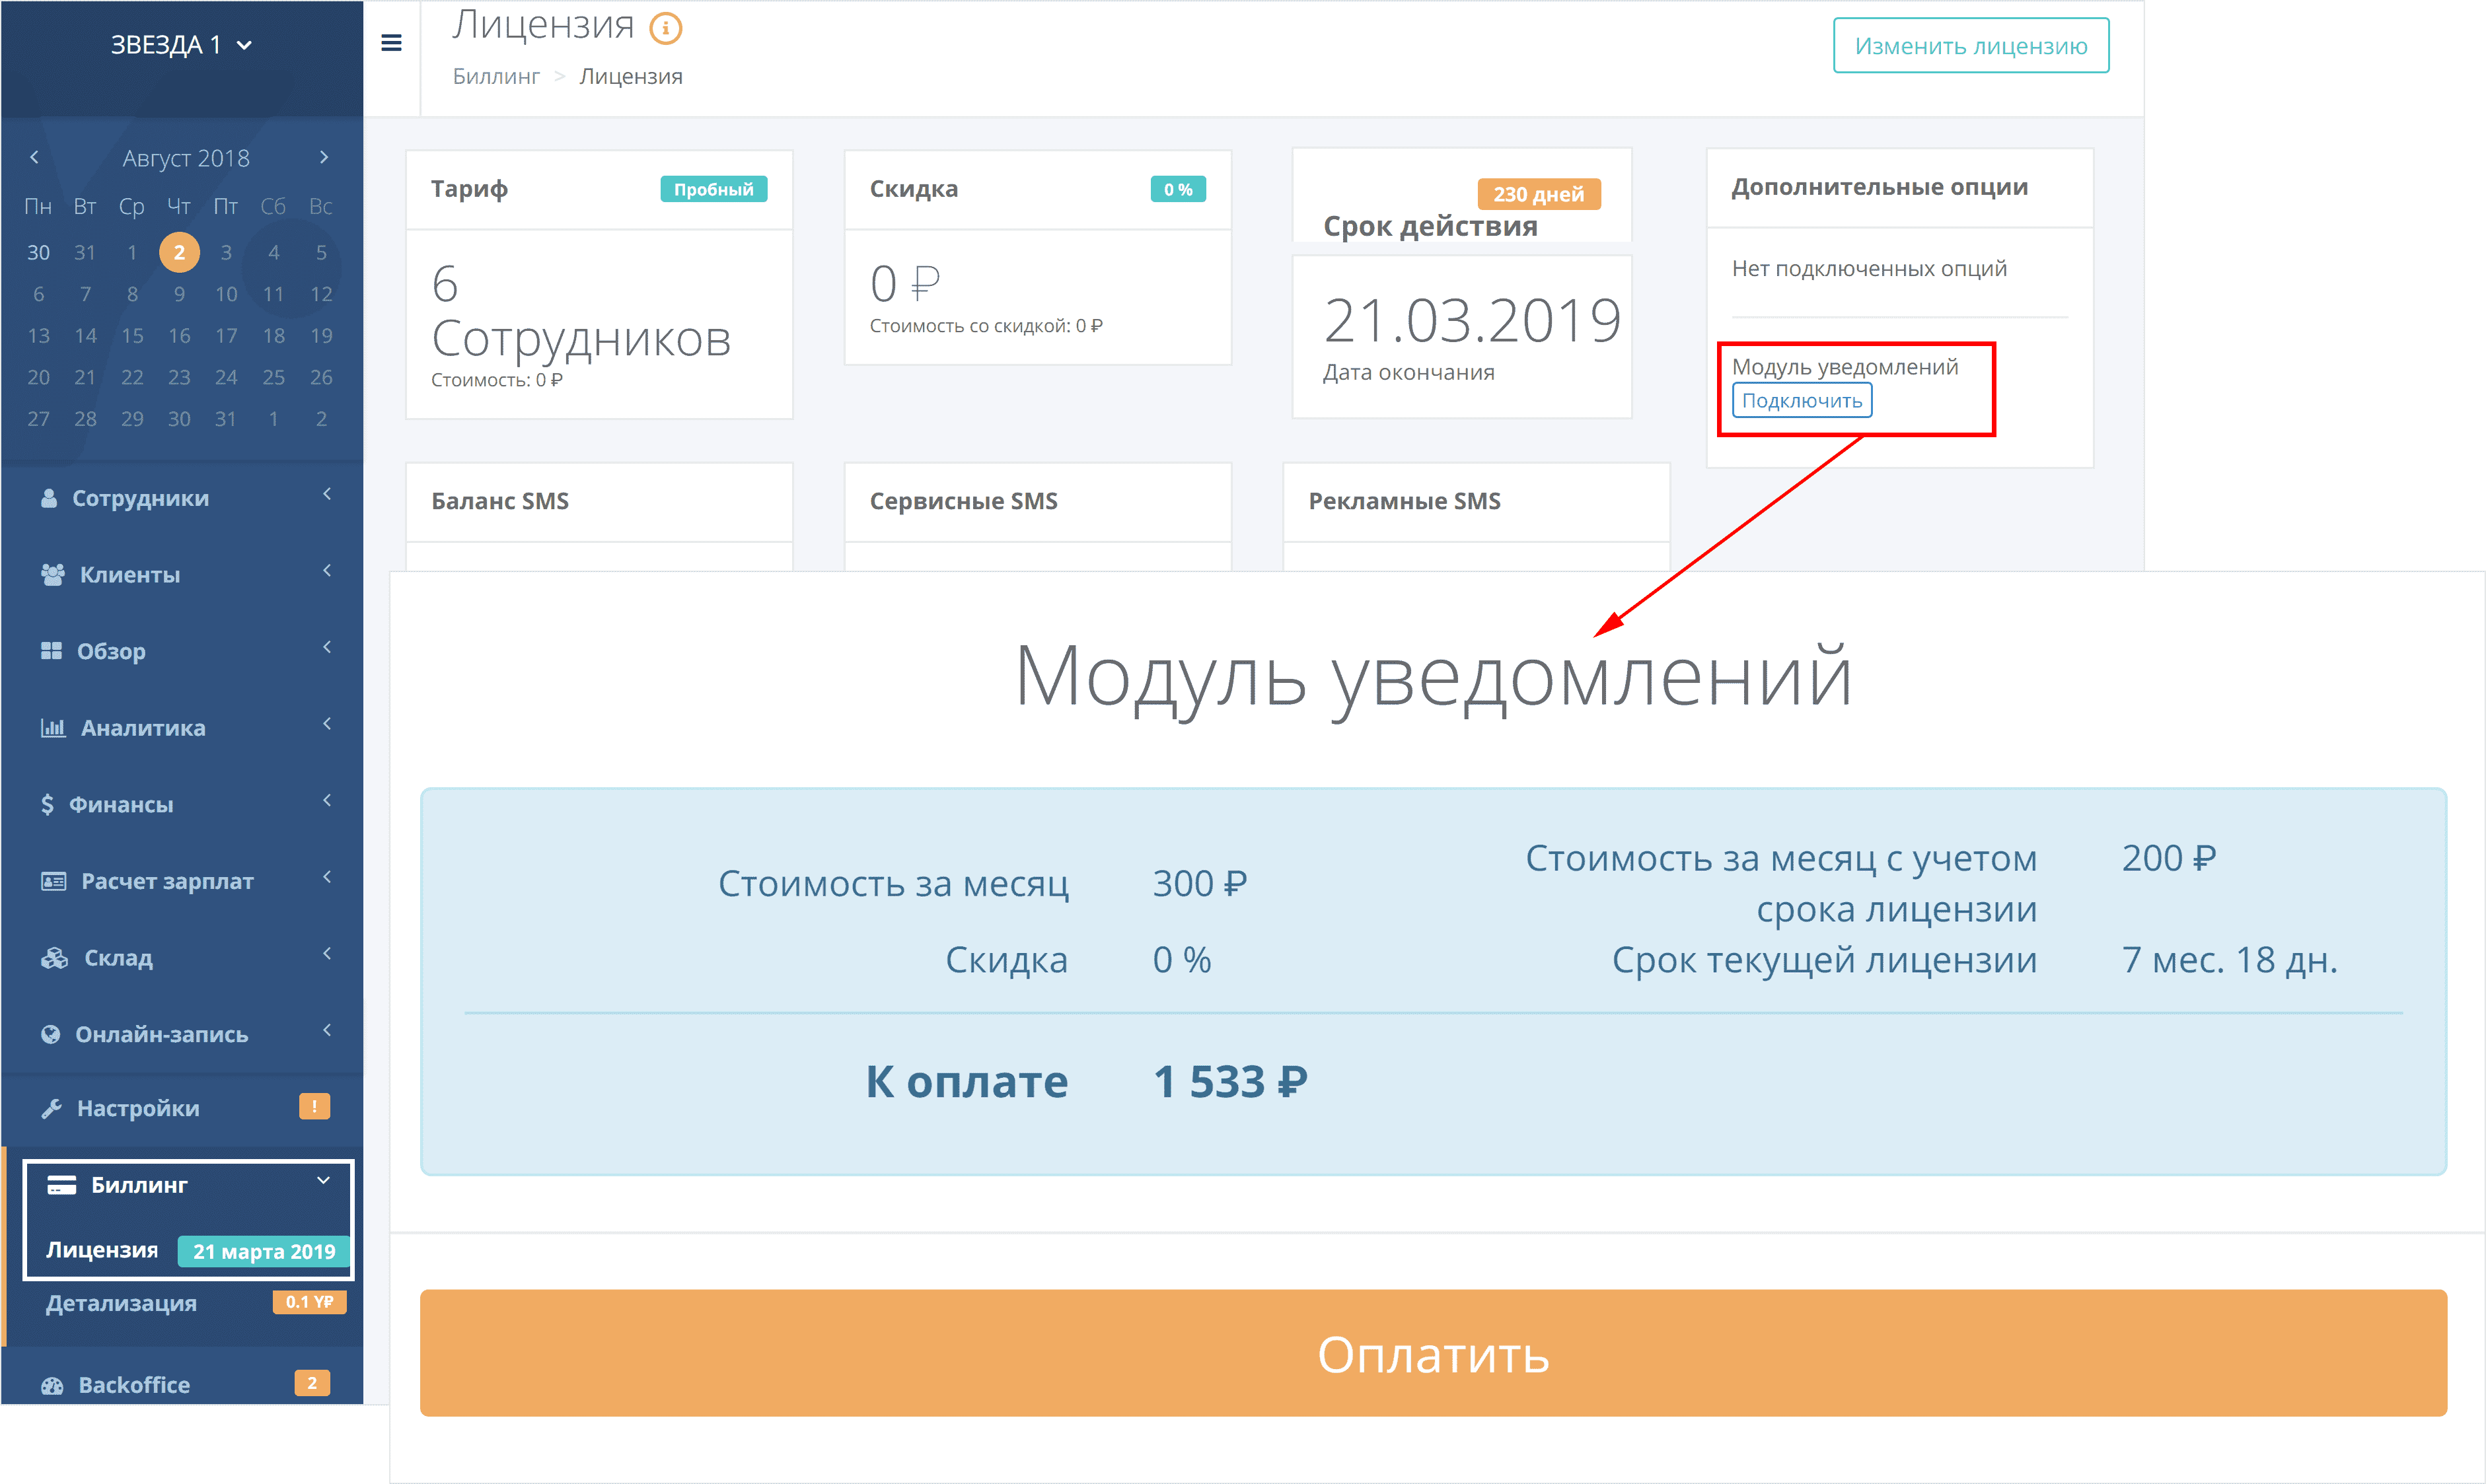
Task: Click the info icon next to Лицензия
Action: (666, 28)
